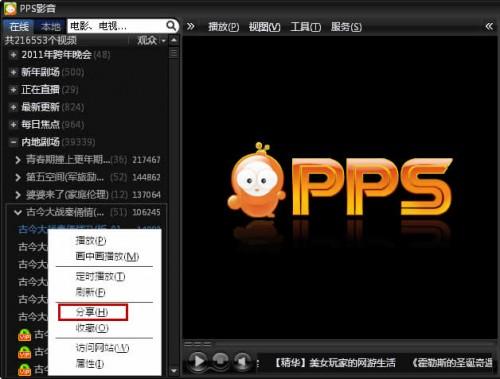This screenshot has height=379, width=500.
Task: Click the playback progress bar under the video
Action: (x=339, y=343)
